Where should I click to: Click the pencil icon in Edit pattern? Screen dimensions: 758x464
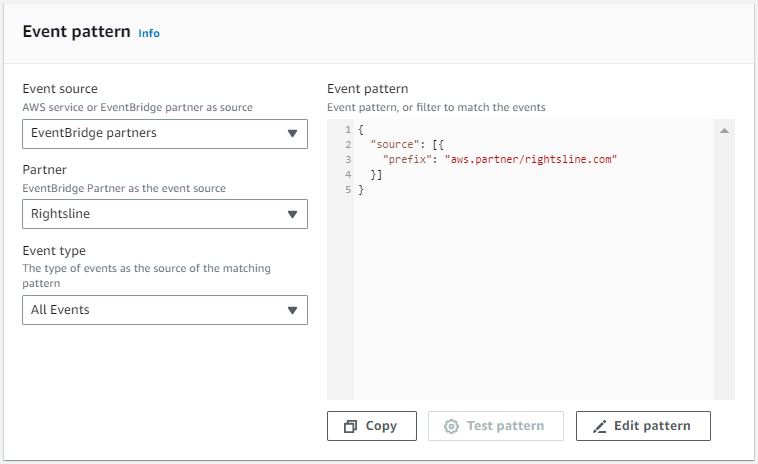click(x=600, y=426)
